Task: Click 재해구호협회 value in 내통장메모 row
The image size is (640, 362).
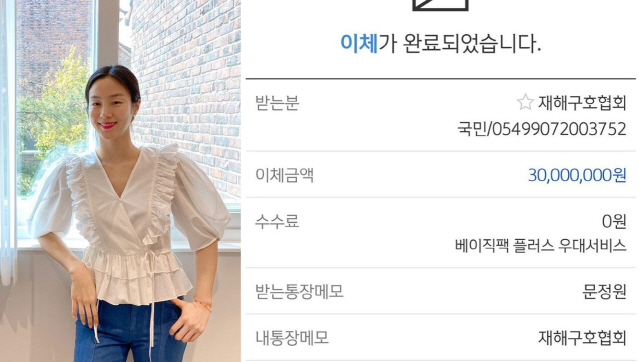Action: pyautogui.click(x=582, y=338)
